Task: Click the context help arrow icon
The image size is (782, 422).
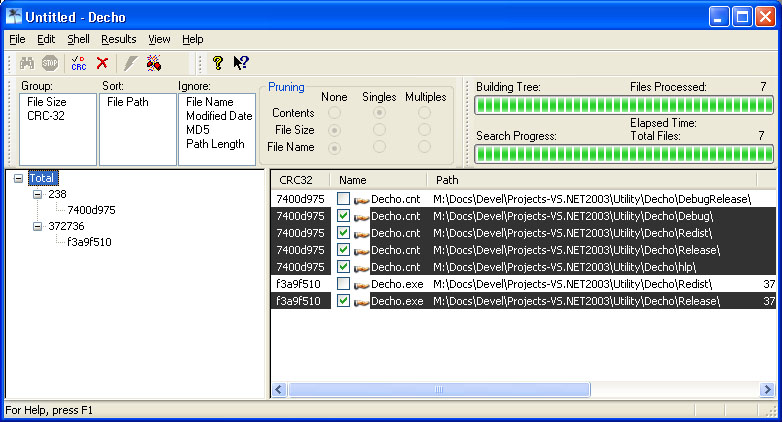Action: click(241, 63)
